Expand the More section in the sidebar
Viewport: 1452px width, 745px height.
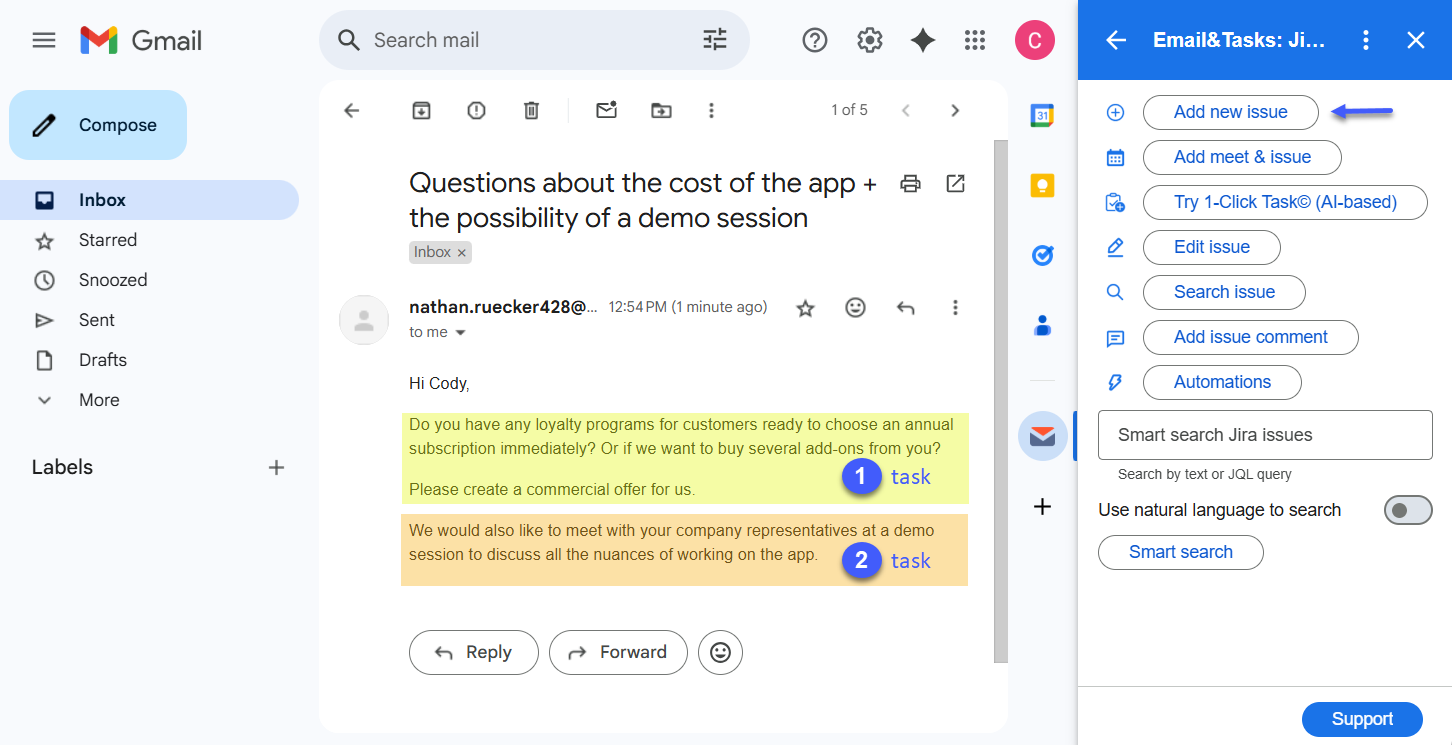point(98,400)
